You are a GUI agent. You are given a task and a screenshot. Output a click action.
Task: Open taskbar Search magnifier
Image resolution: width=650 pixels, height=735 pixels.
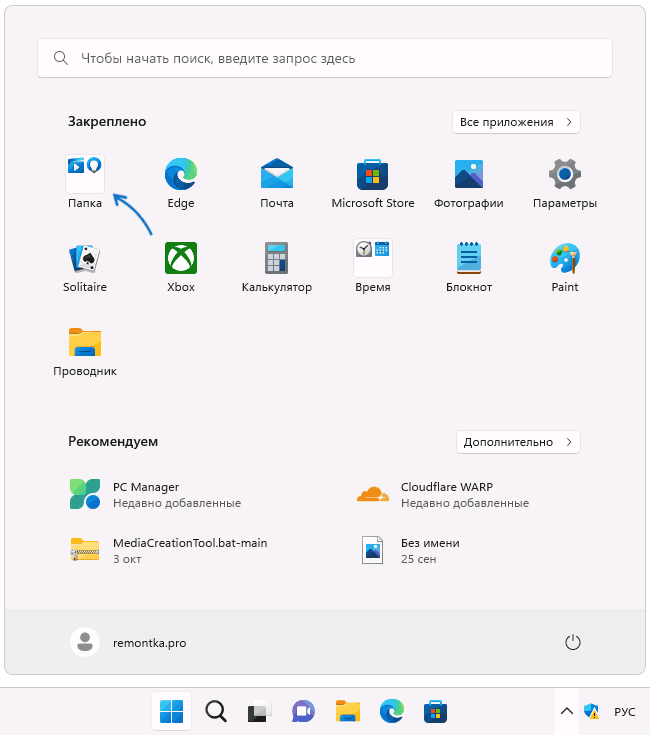(216, 711)
